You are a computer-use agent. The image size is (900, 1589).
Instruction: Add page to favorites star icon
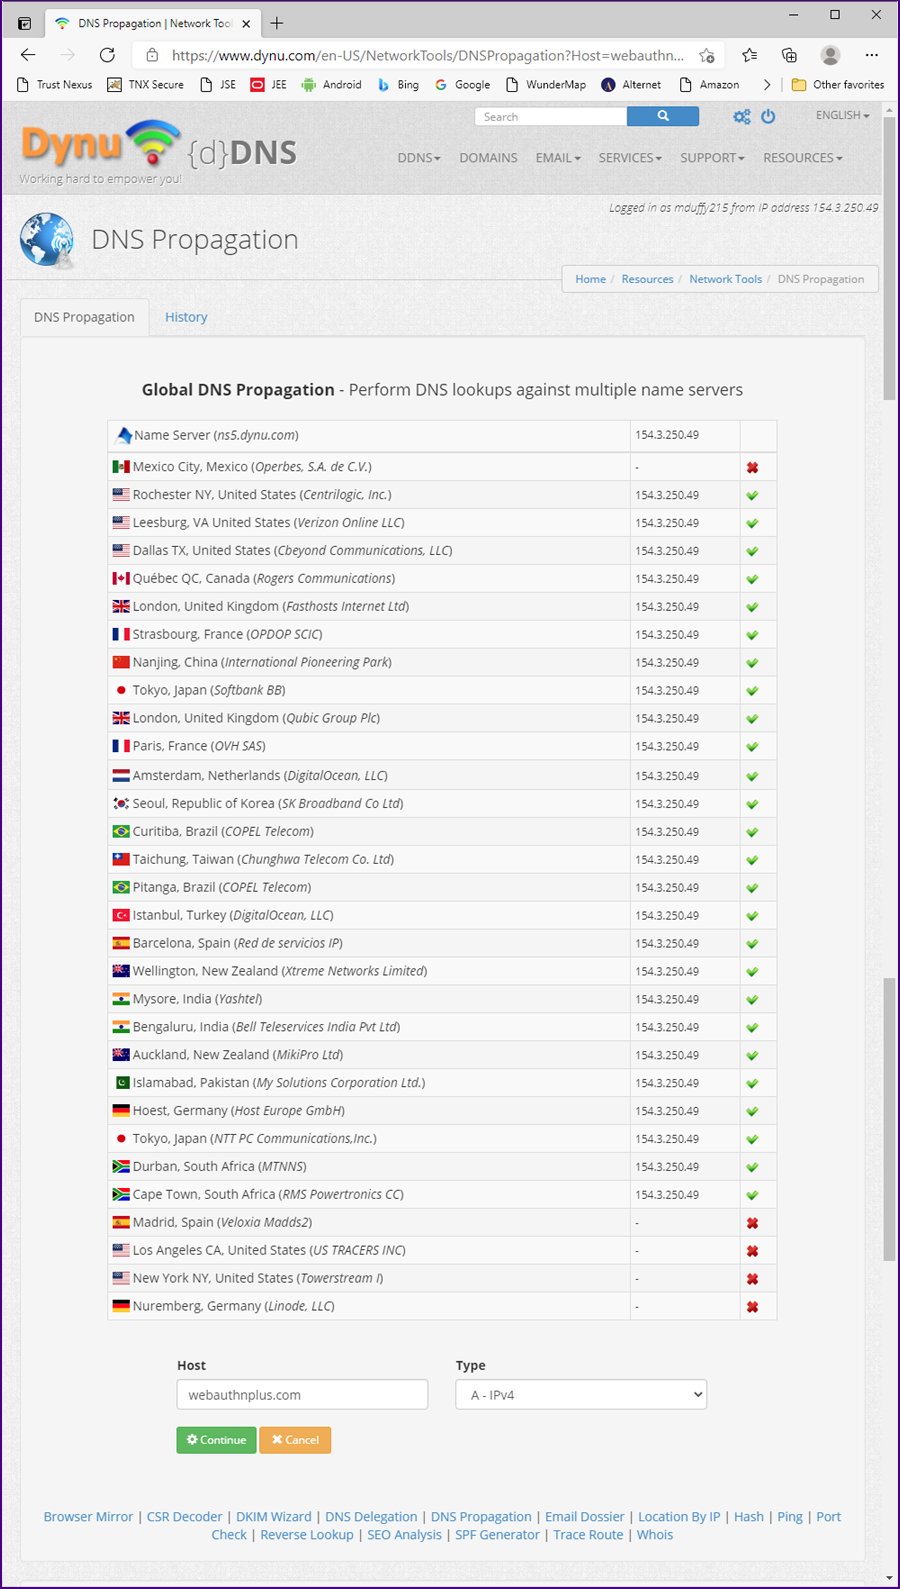707,55
